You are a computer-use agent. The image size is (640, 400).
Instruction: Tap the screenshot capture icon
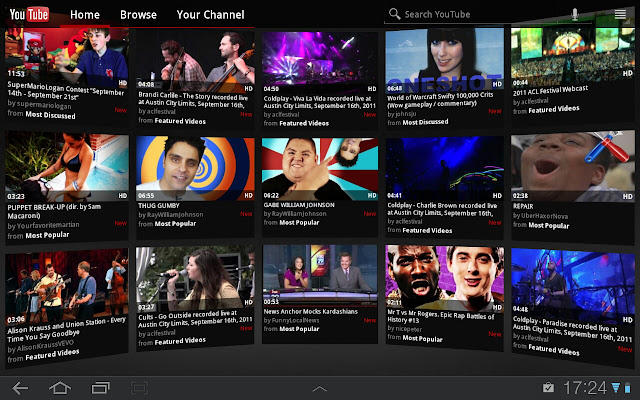coord(139,388)
